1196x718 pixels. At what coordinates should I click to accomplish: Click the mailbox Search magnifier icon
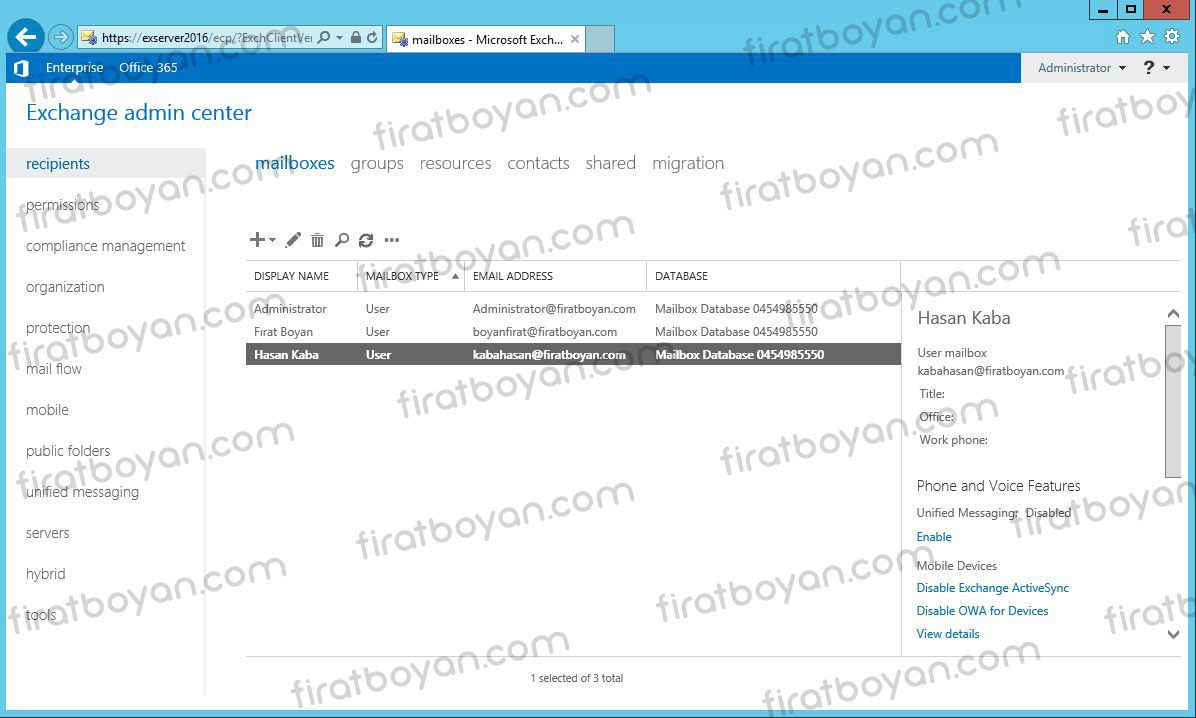click(x=342, y=240)
